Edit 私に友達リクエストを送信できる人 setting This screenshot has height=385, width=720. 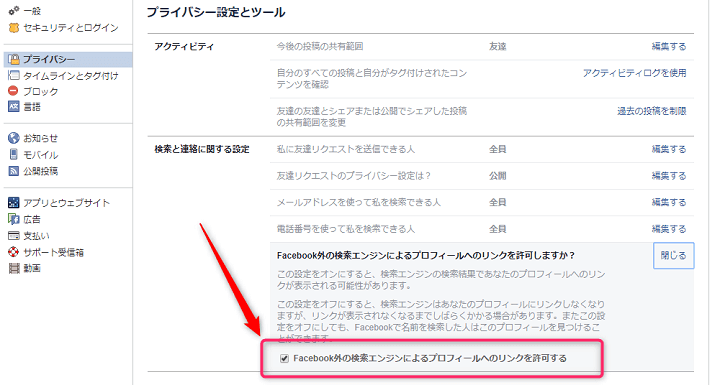pos(669,149)
